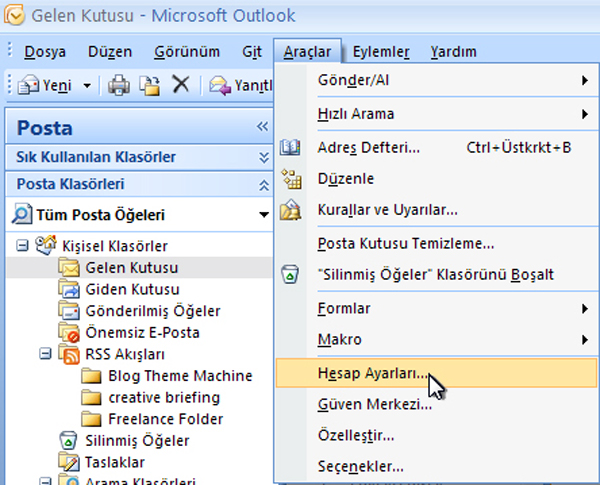Screen dimensions: 600x485
Task: Open the Düzen menu
Action: click(110, 52)
